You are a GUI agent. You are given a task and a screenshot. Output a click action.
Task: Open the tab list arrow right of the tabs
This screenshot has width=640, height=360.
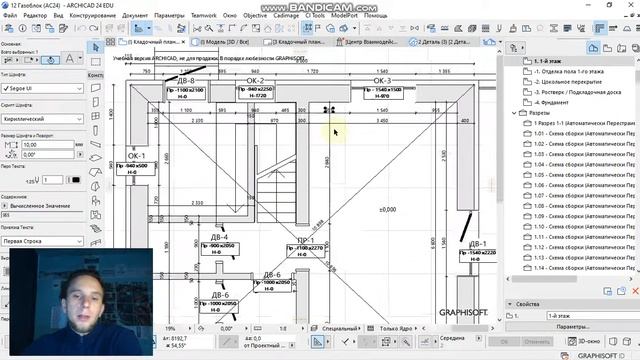(500, 42)
